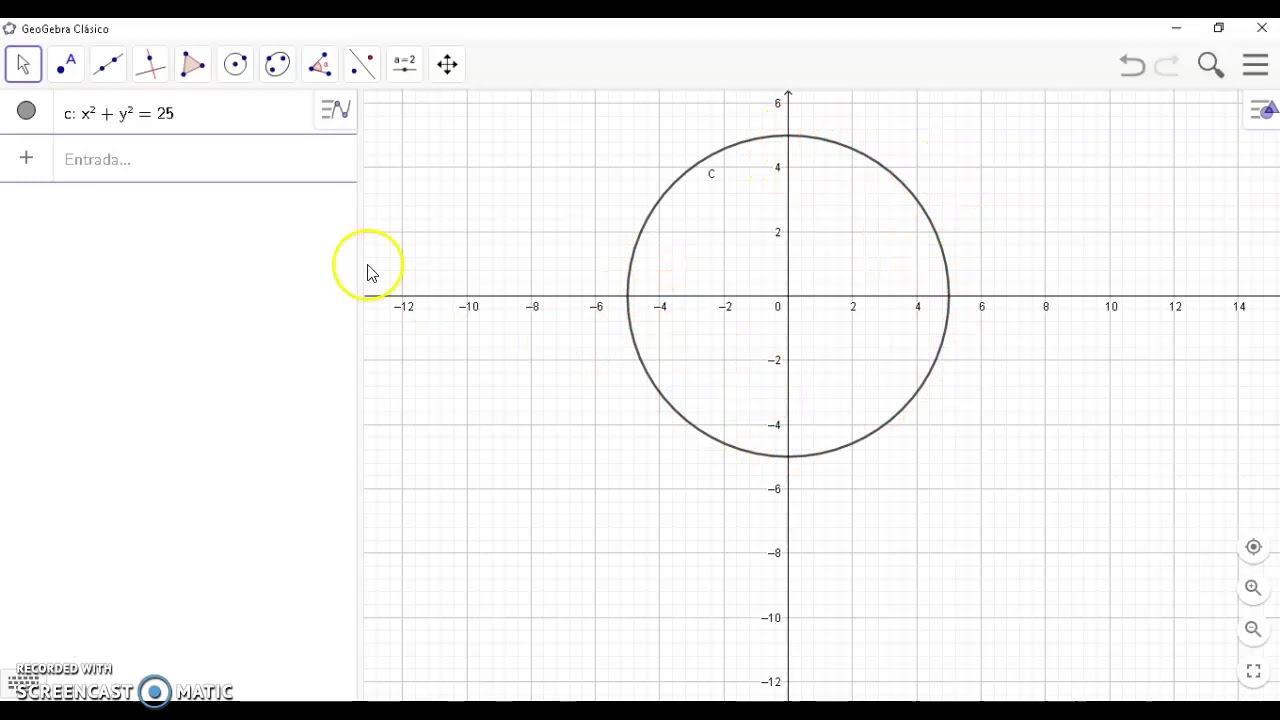Viewport: 1280px width, 720px height.
Task: Open the algebra style bar toggle
Action: point(336,109)
